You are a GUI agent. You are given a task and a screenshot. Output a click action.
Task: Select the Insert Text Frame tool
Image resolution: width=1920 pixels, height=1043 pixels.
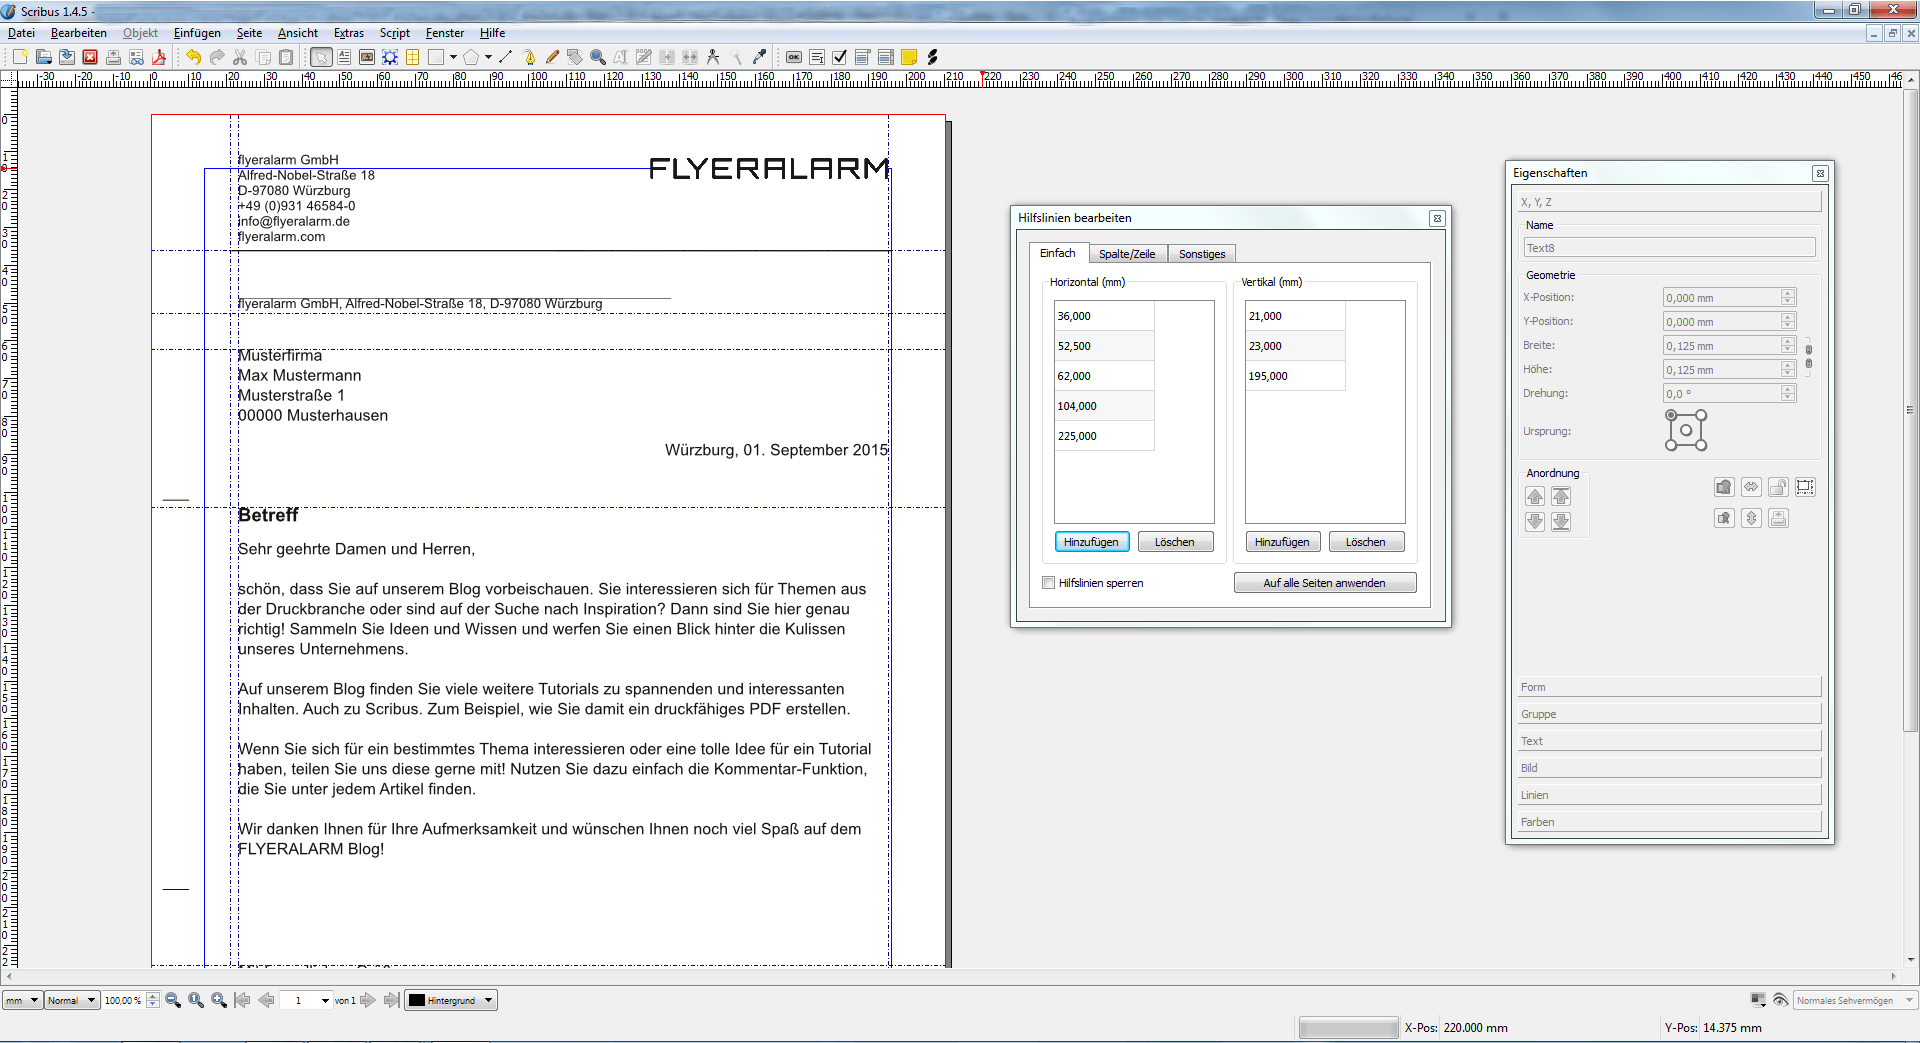click(343, 57)
